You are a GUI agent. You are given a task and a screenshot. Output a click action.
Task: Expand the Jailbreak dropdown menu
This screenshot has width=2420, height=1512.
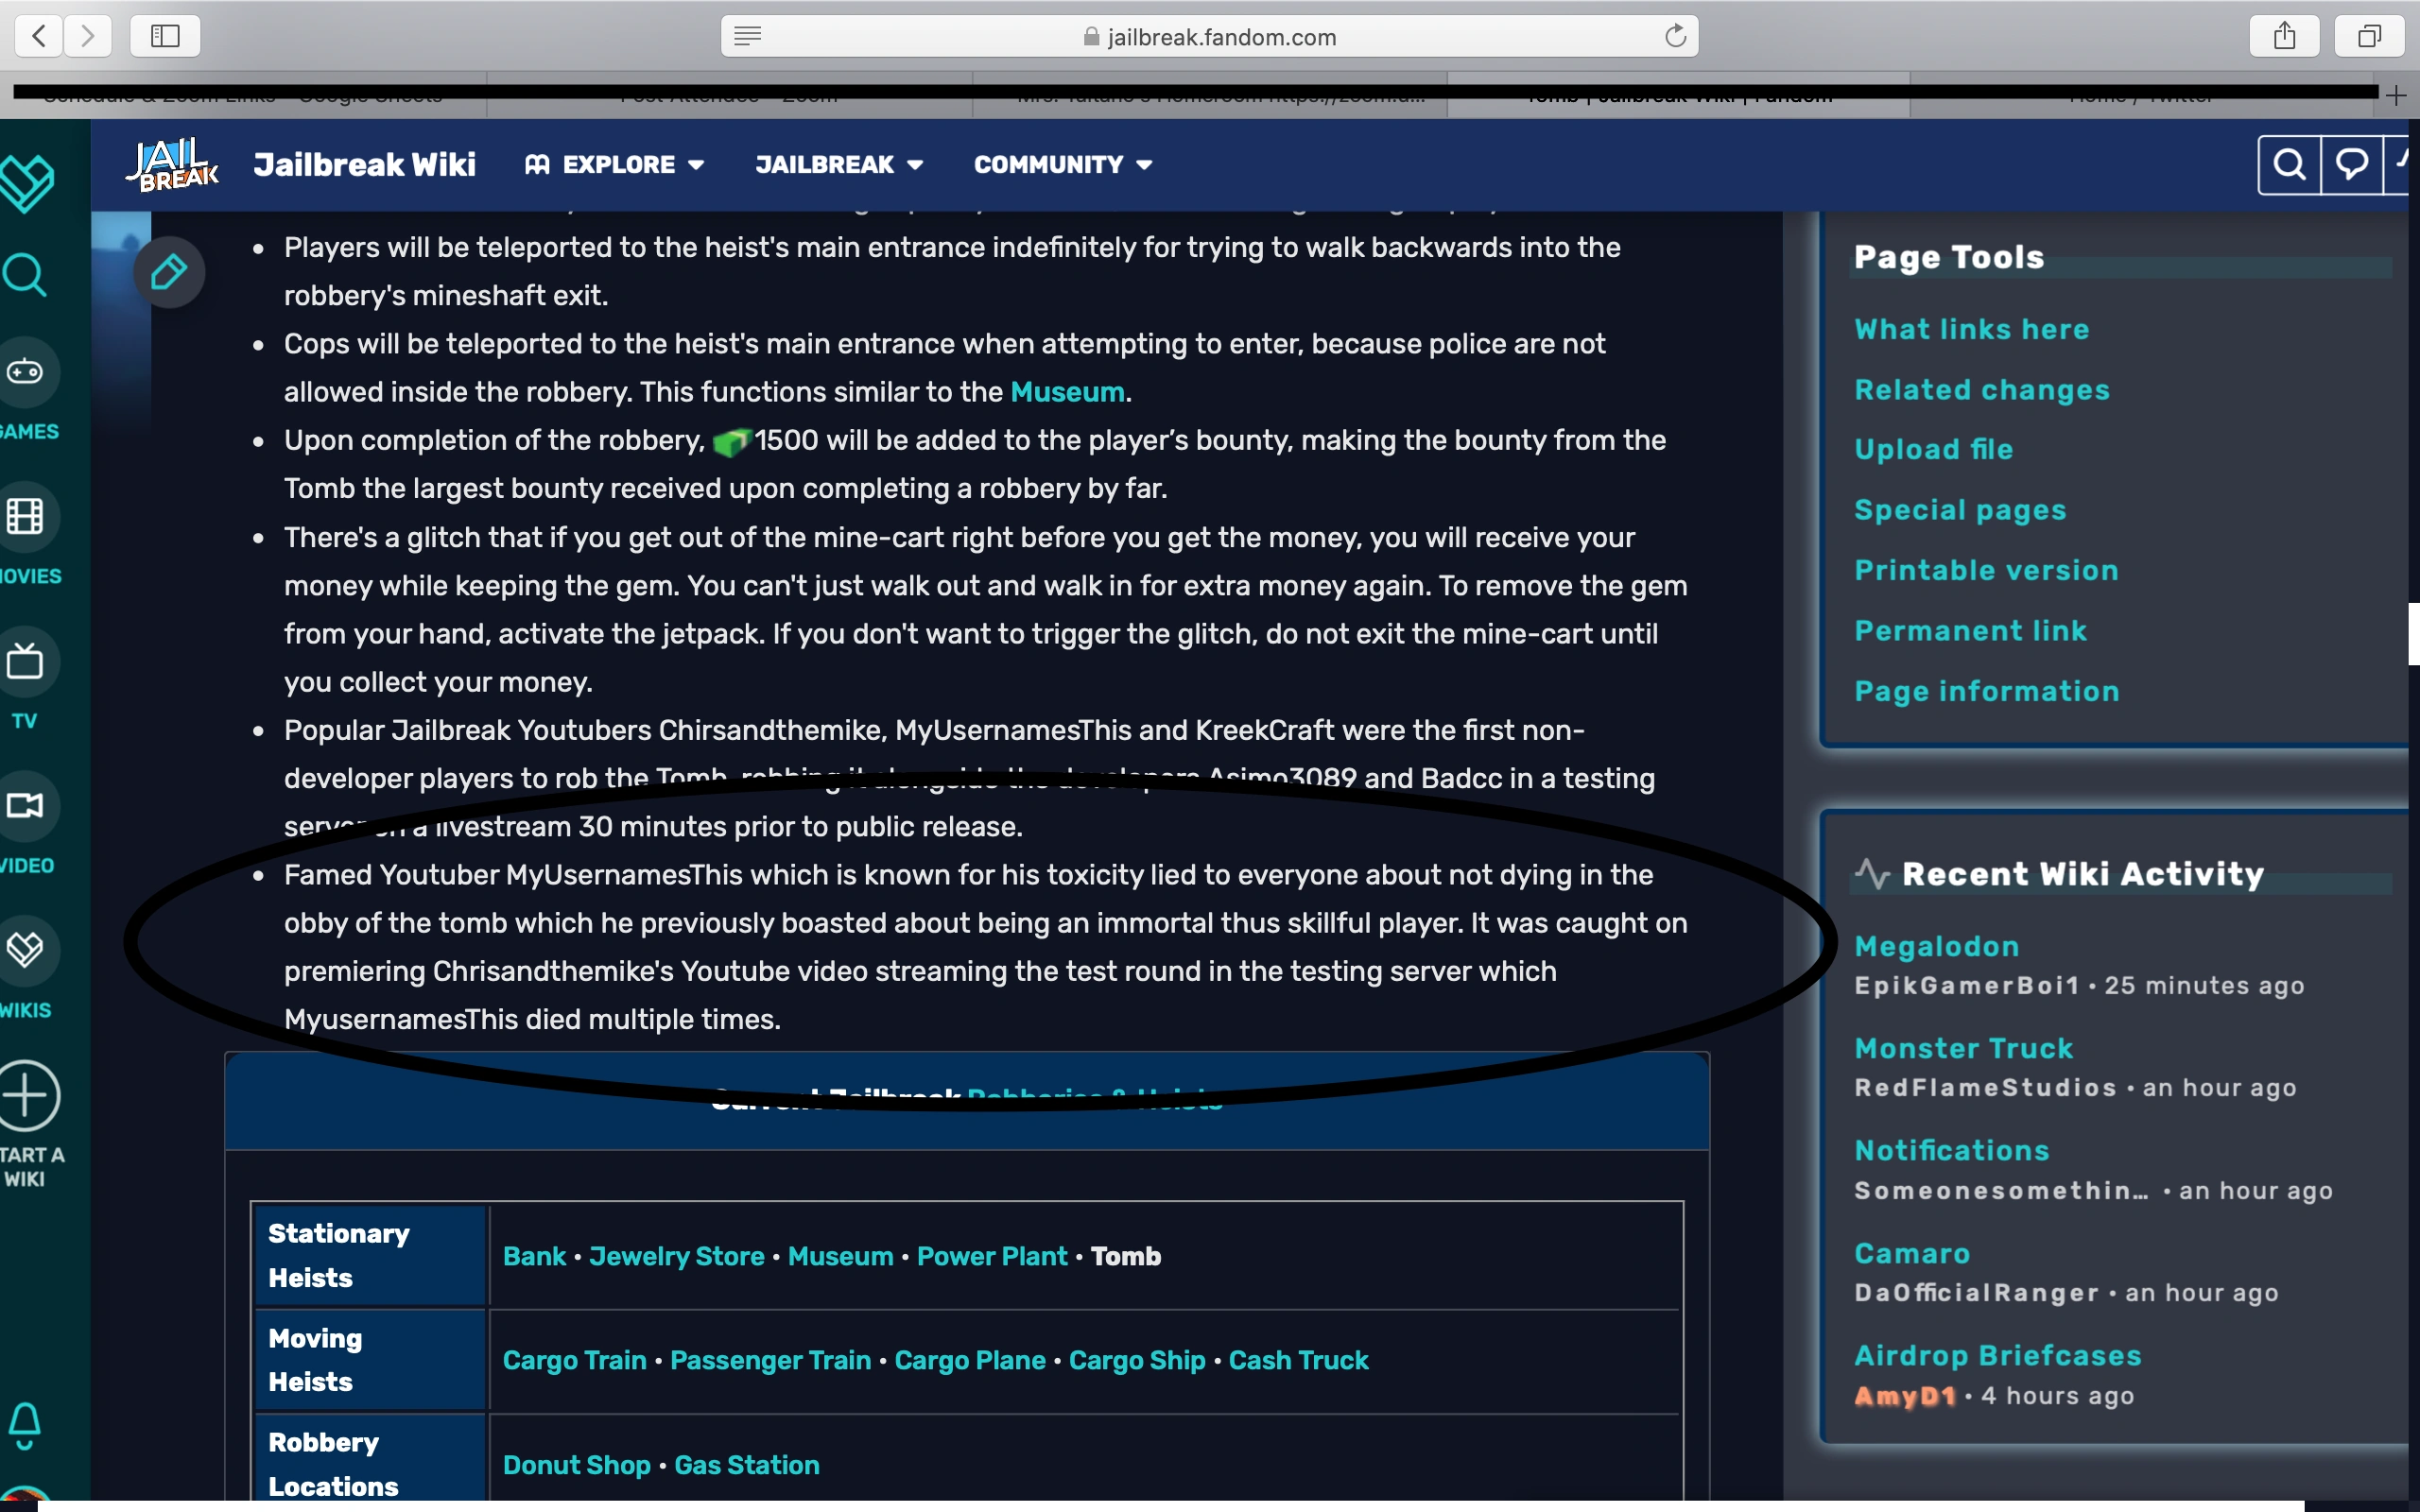click(x=838, y=164)
